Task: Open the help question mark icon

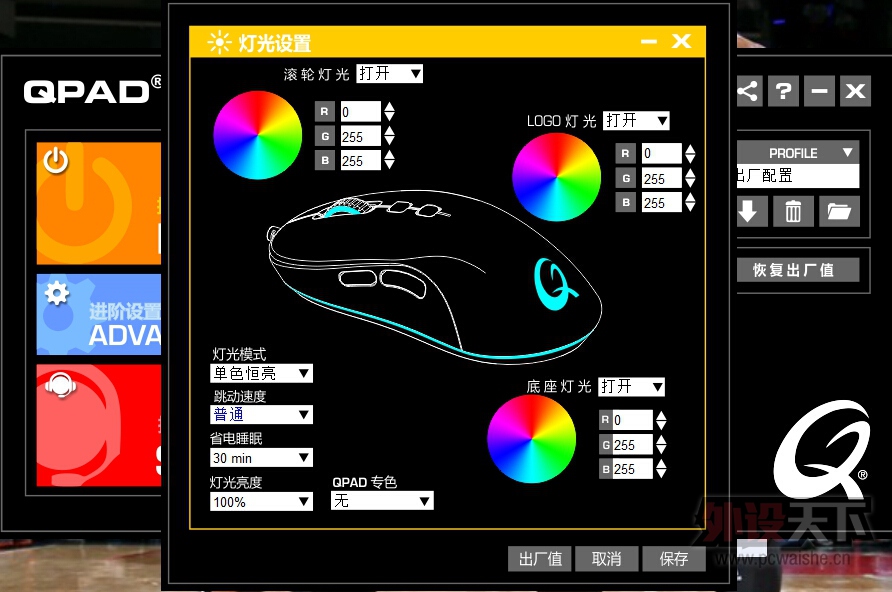Action: 783,91
